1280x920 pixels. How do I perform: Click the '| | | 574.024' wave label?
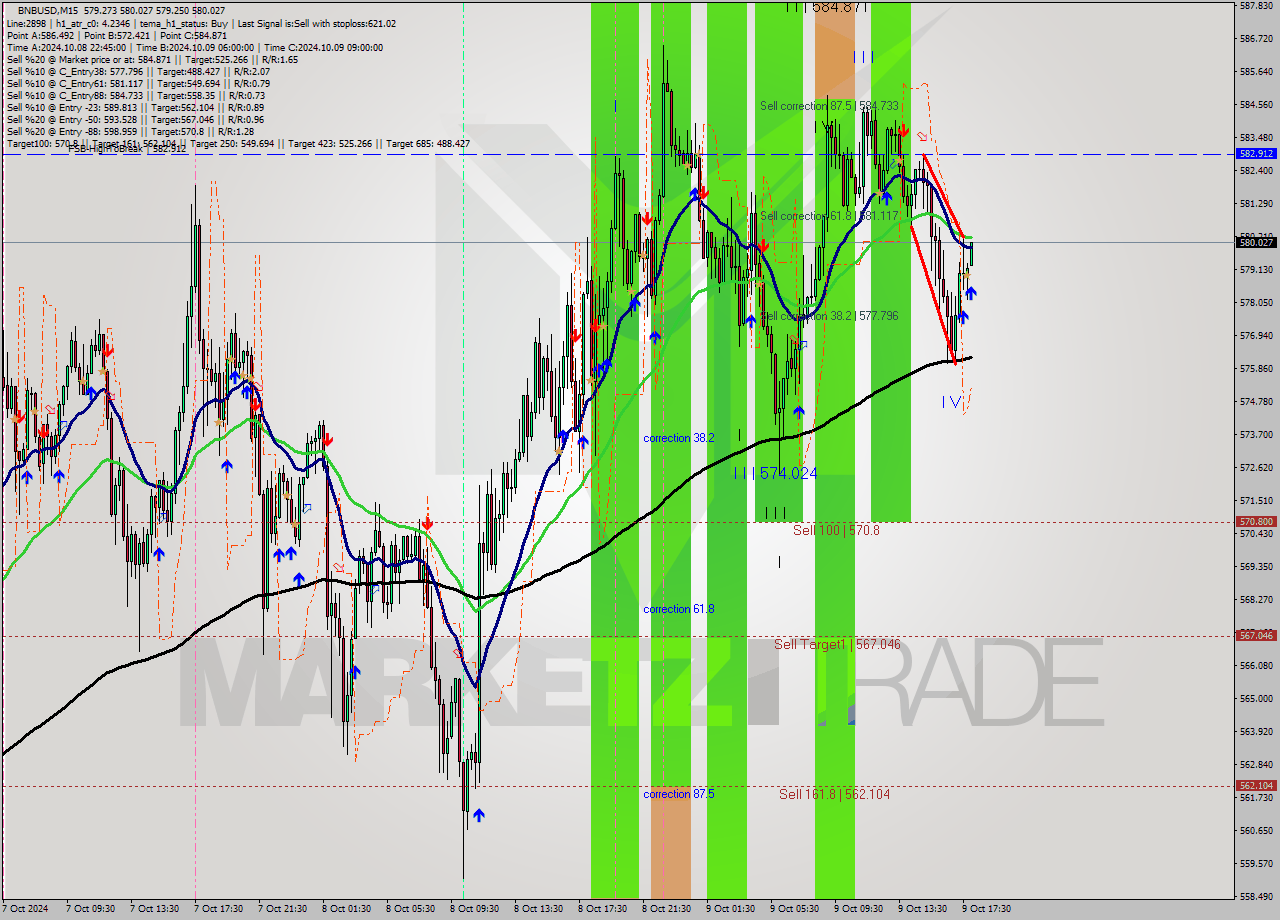pos(776,473)
